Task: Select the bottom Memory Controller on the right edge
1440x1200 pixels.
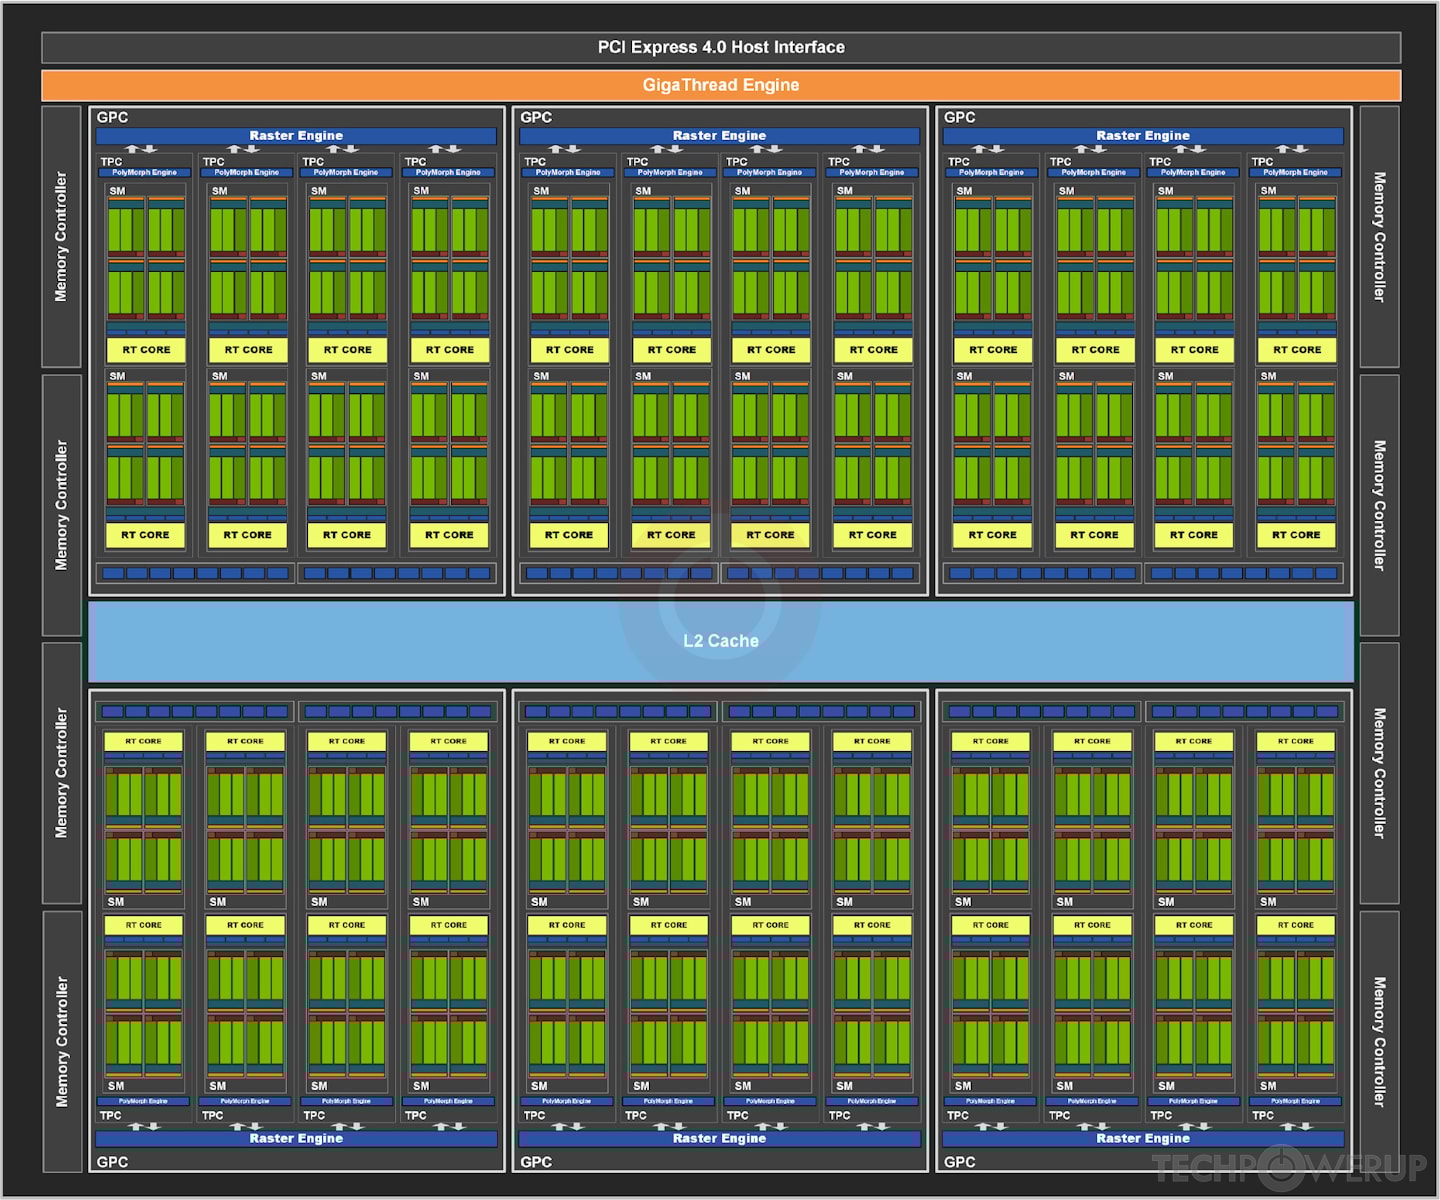Action: pos(1380,1041)
